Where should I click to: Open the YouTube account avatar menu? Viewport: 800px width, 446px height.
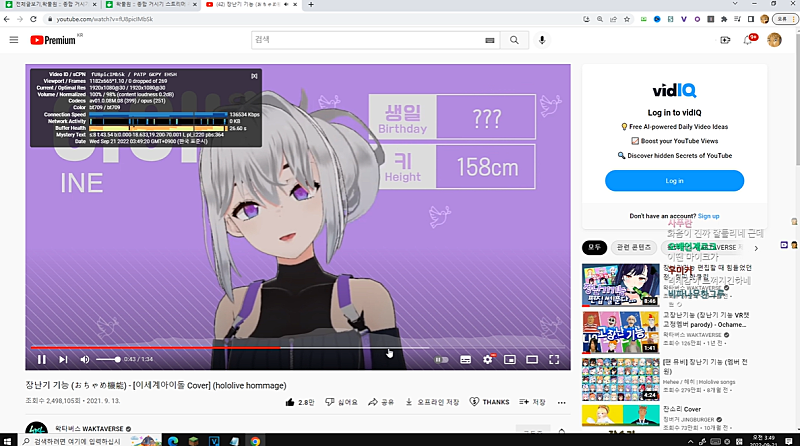coord(774,40)
